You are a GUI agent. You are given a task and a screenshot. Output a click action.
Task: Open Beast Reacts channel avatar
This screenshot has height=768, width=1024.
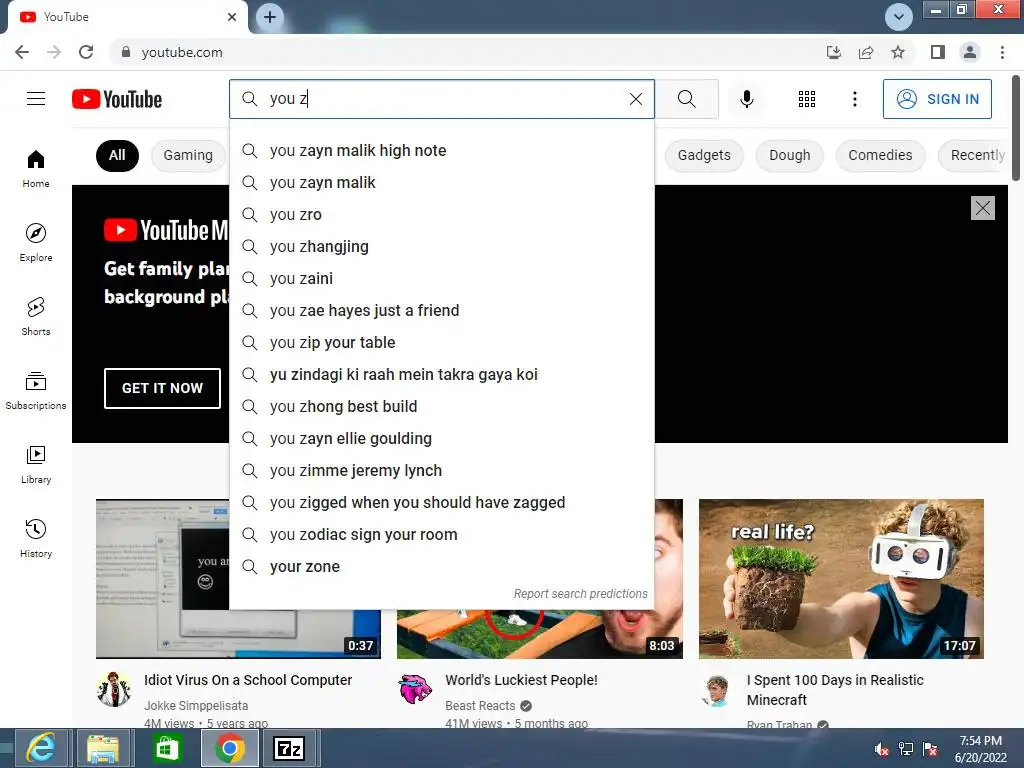[415, 689]
